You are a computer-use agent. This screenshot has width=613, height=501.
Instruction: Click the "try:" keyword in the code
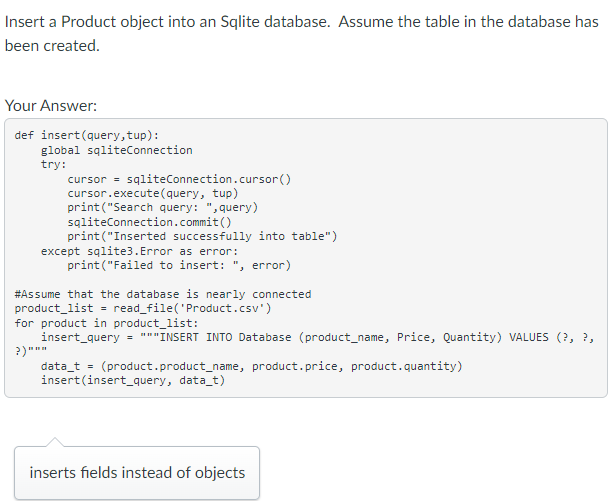[54, 164]
